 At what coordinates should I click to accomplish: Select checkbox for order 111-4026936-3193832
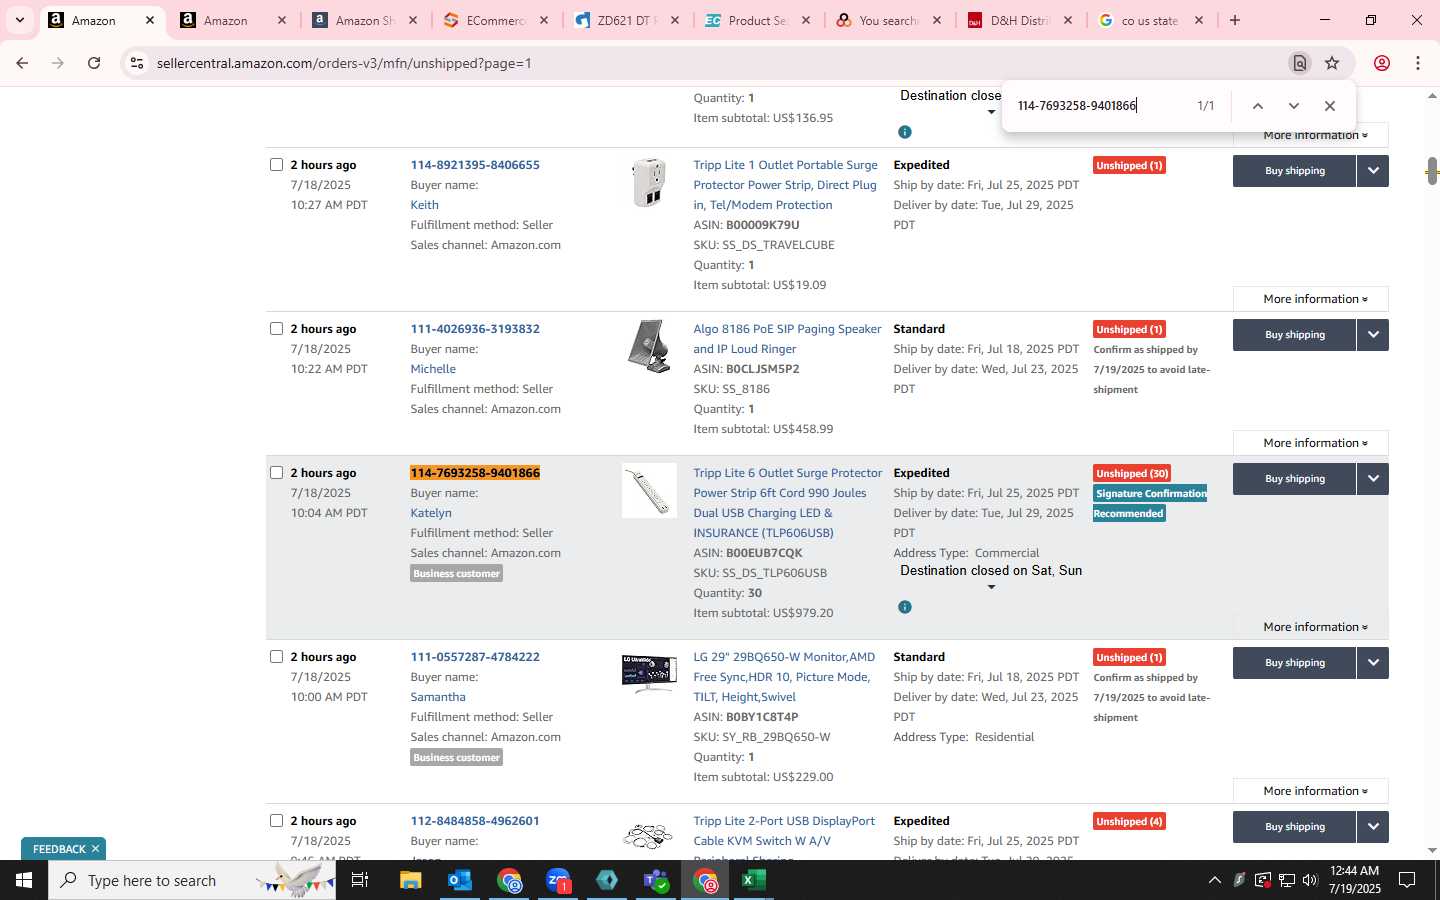pos(277,328)
